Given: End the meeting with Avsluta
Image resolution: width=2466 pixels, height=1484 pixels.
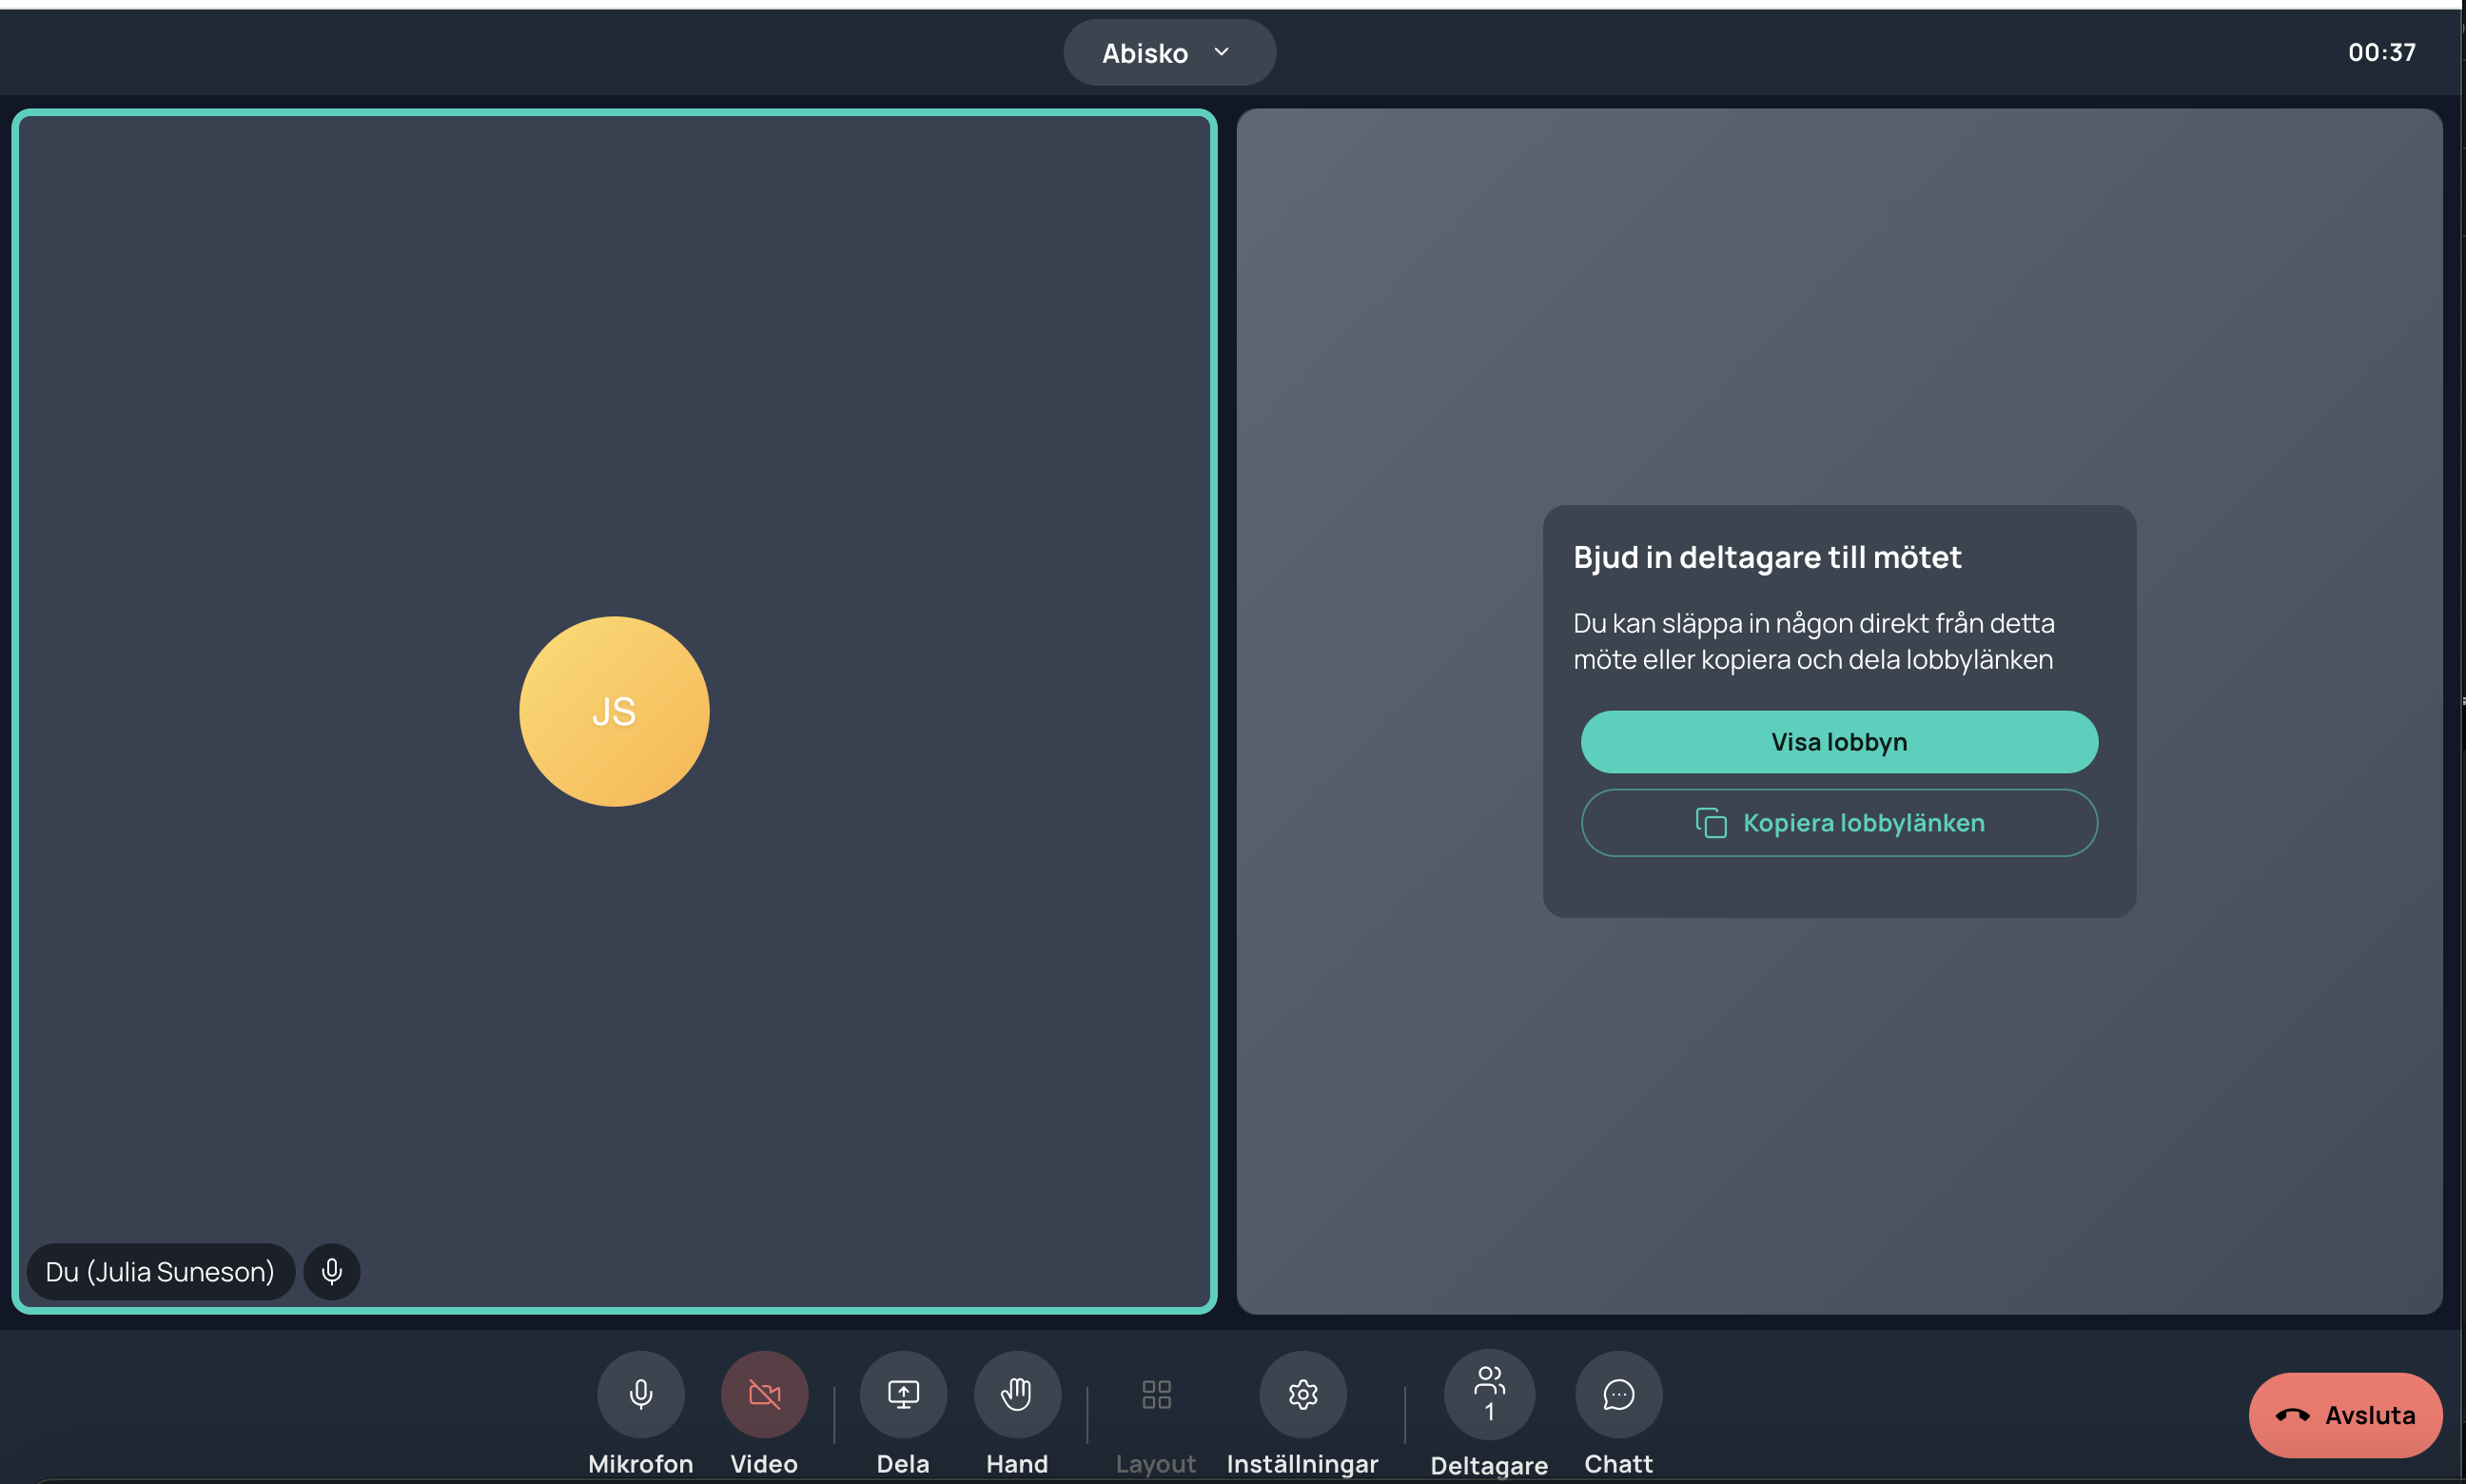Looking at the screenshot, I should pos(2345,1415).
